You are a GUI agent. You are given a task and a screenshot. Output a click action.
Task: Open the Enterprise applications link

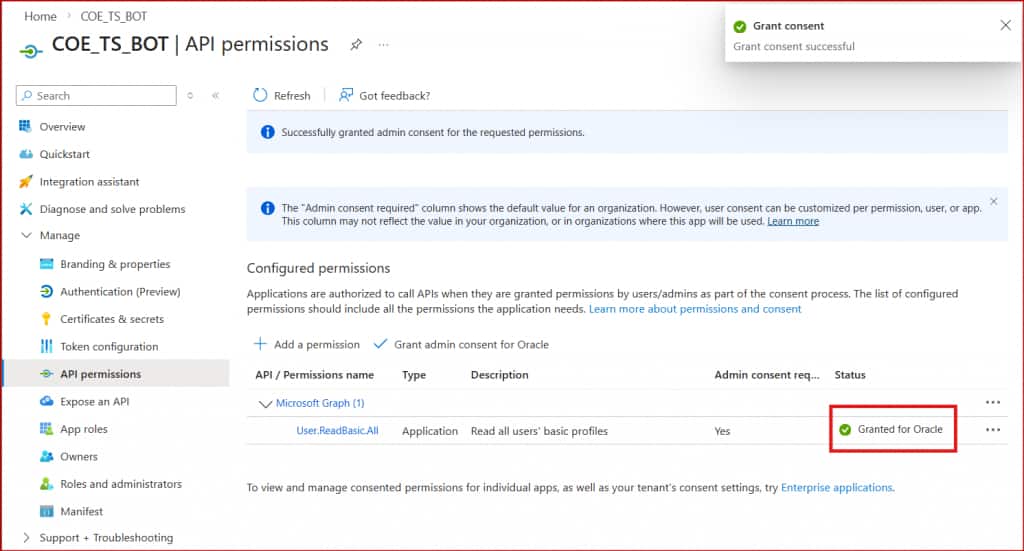coord(836,488)
